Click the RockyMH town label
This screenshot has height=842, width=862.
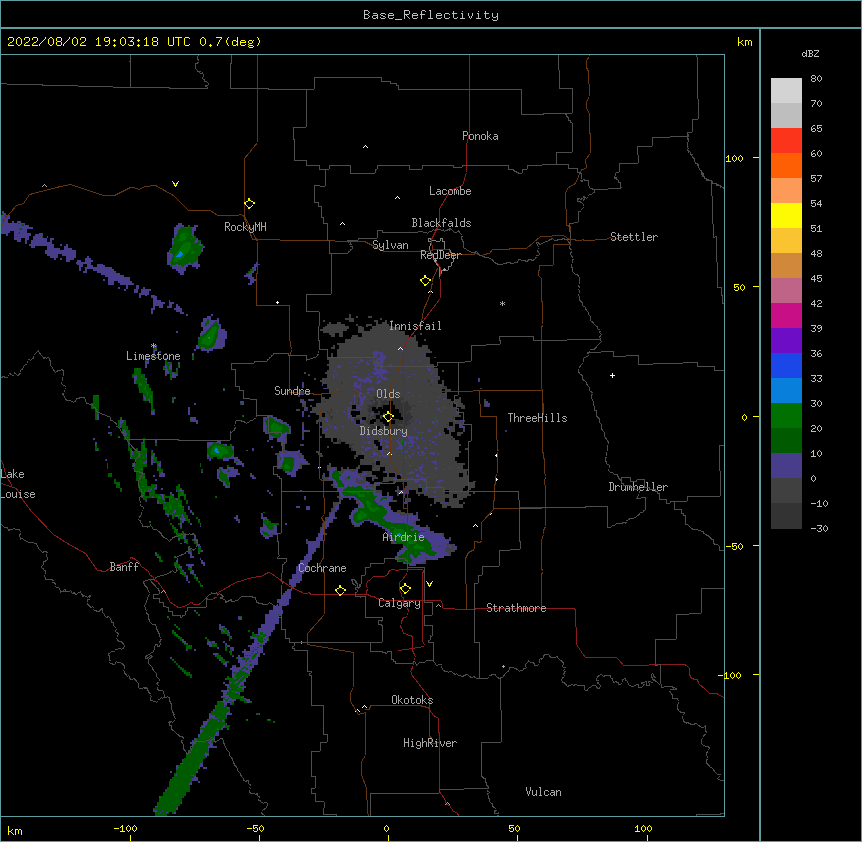point(245,227)
